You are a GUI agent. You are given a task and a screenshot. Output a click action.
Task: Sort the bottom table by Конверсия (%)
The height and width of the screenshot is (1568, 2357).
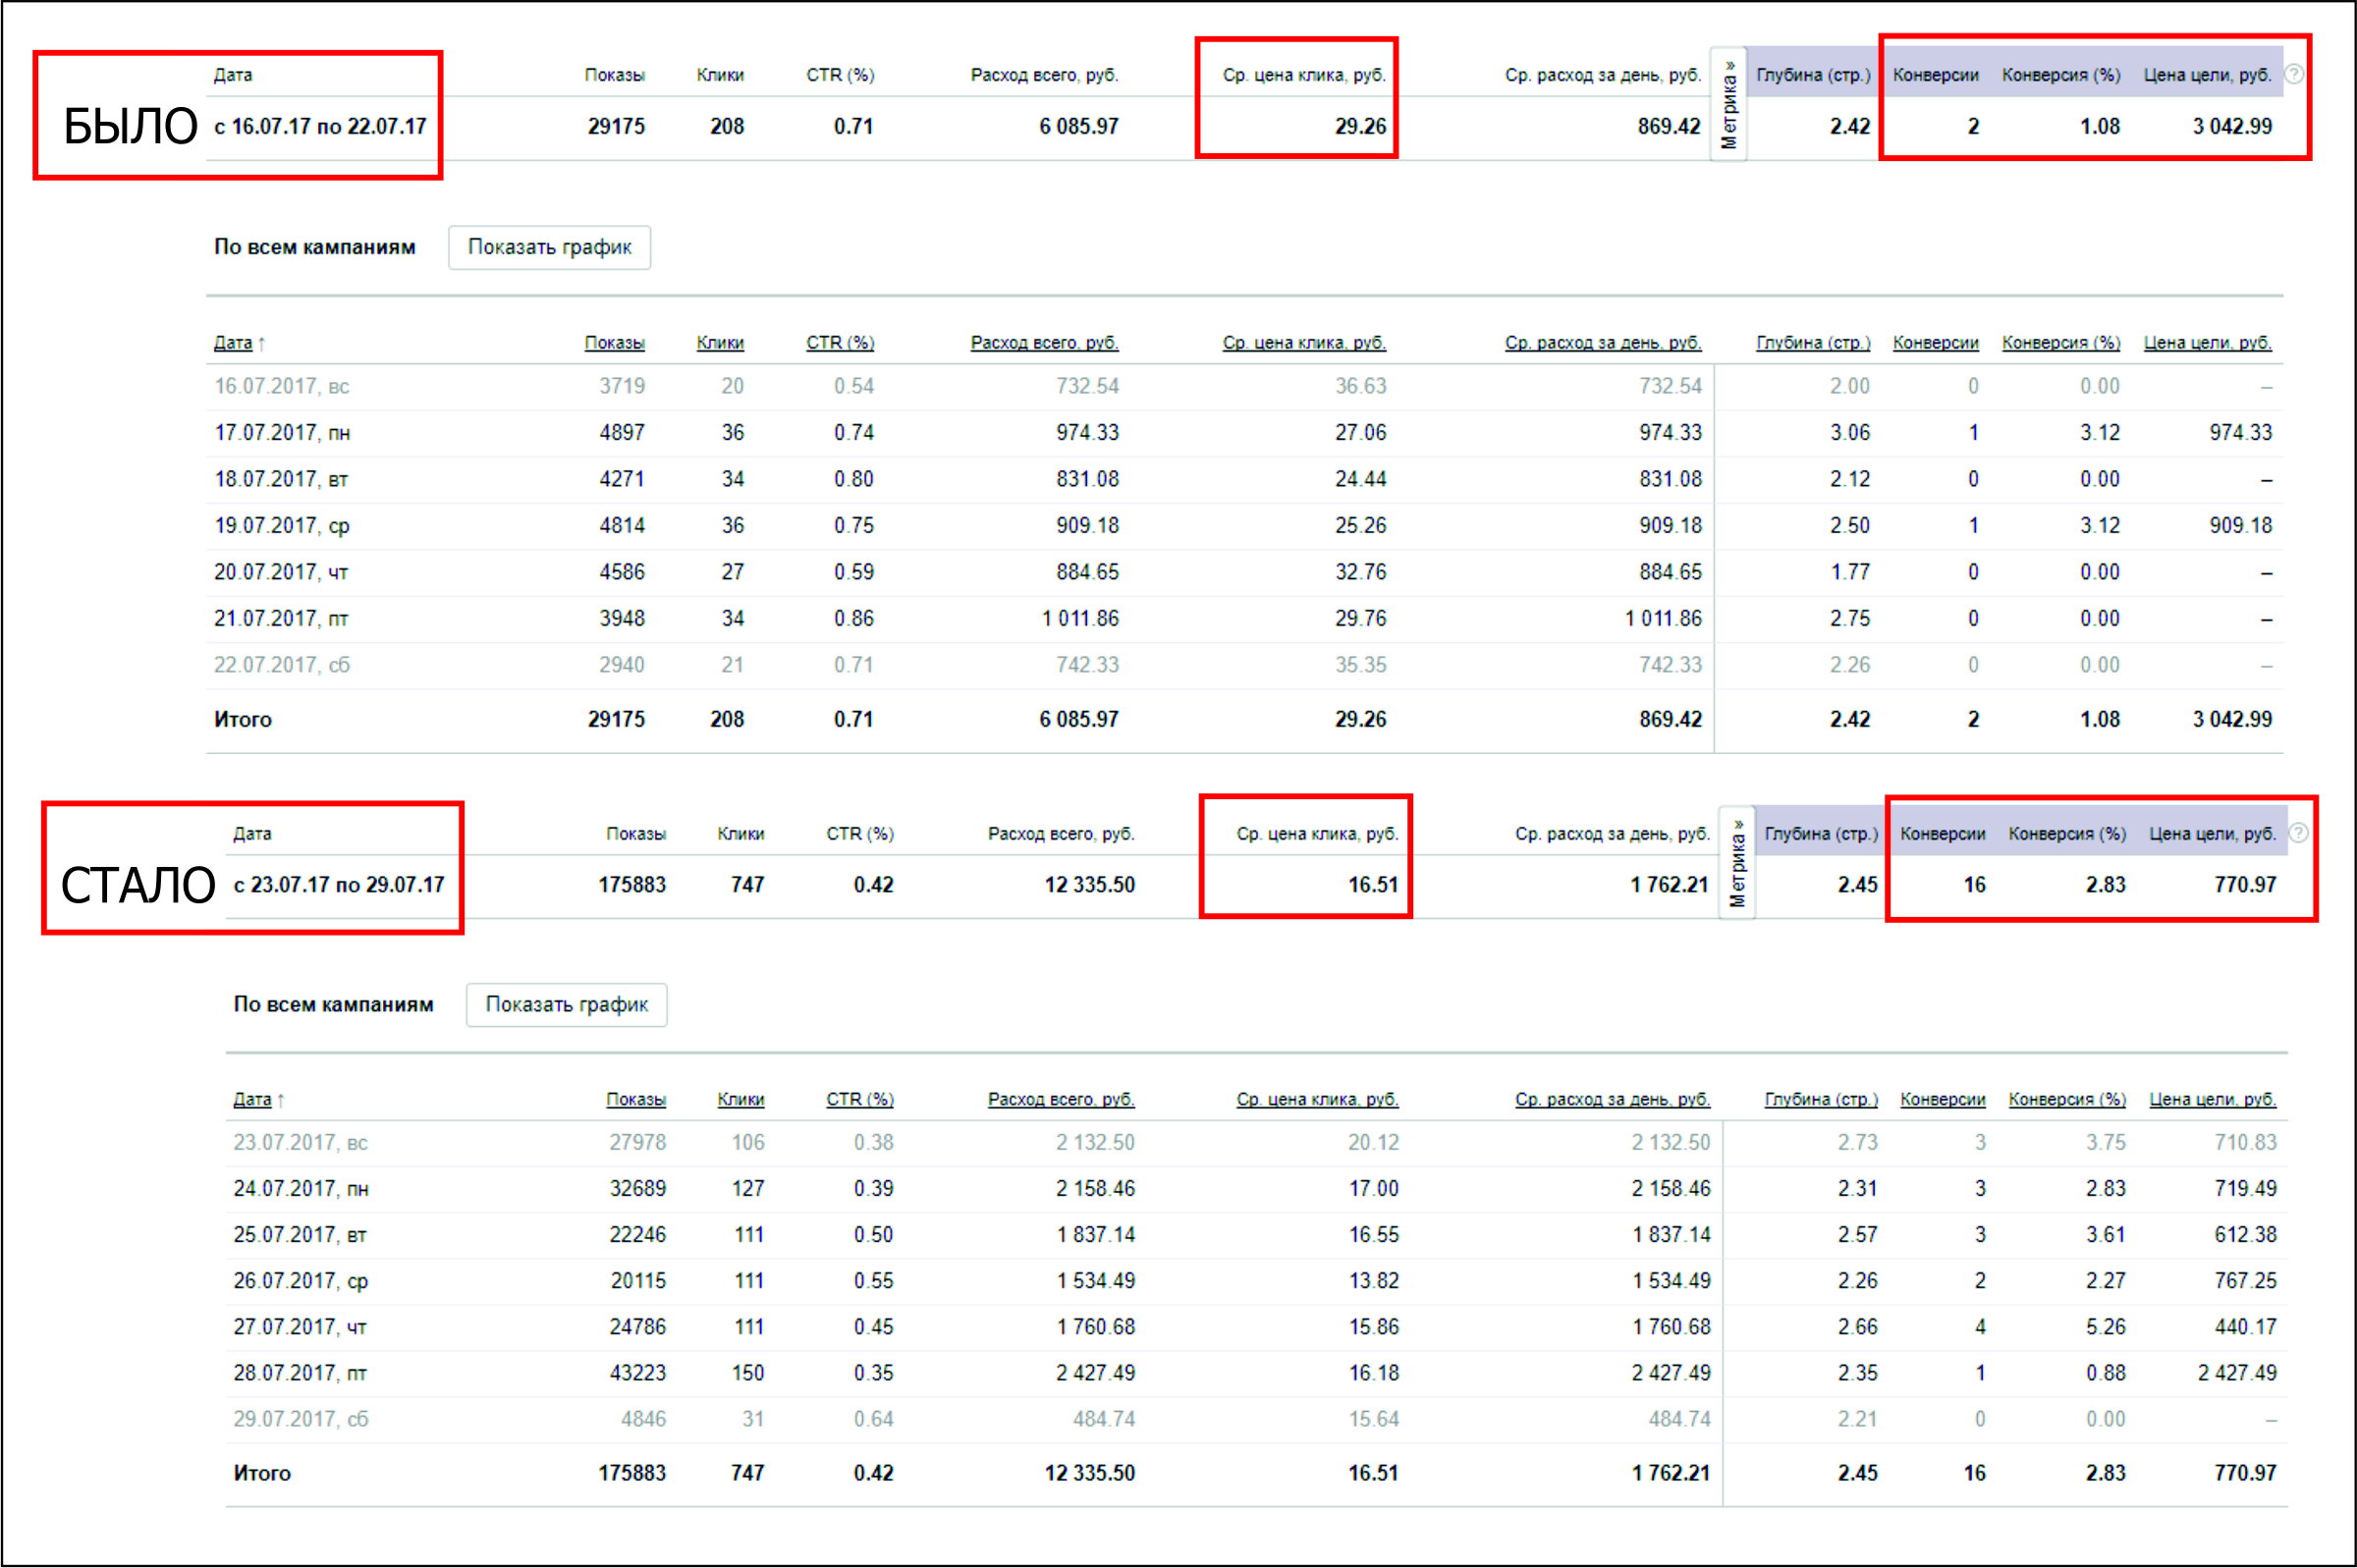click(2067, 1099)
